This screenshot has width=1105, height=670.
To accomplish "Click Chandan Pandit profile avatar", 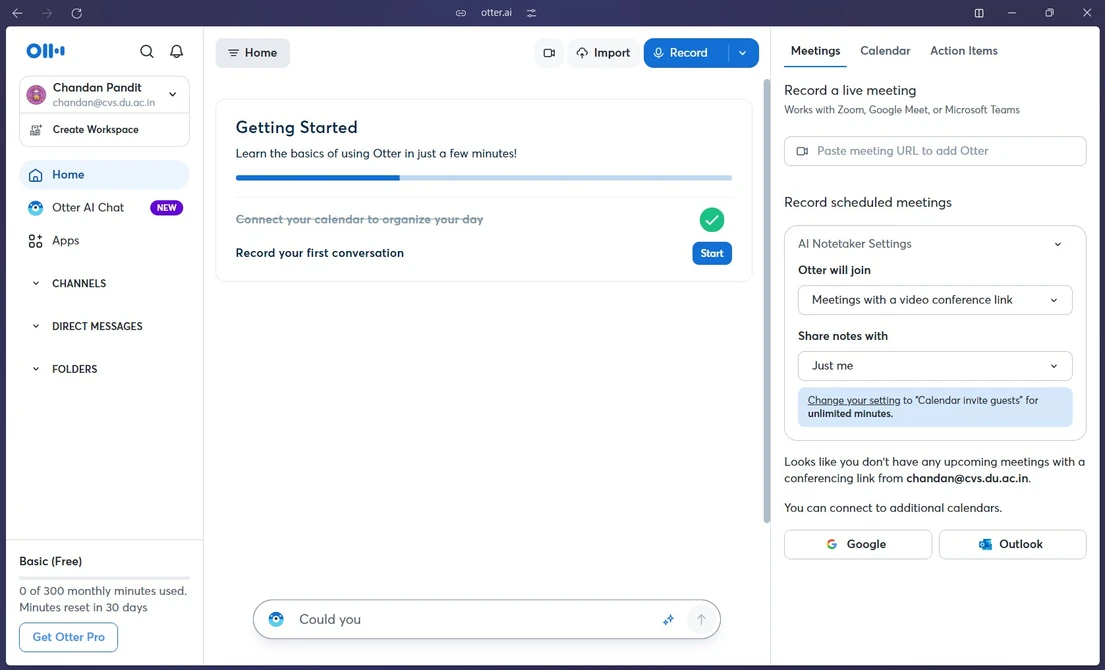I will click(36, 94).
